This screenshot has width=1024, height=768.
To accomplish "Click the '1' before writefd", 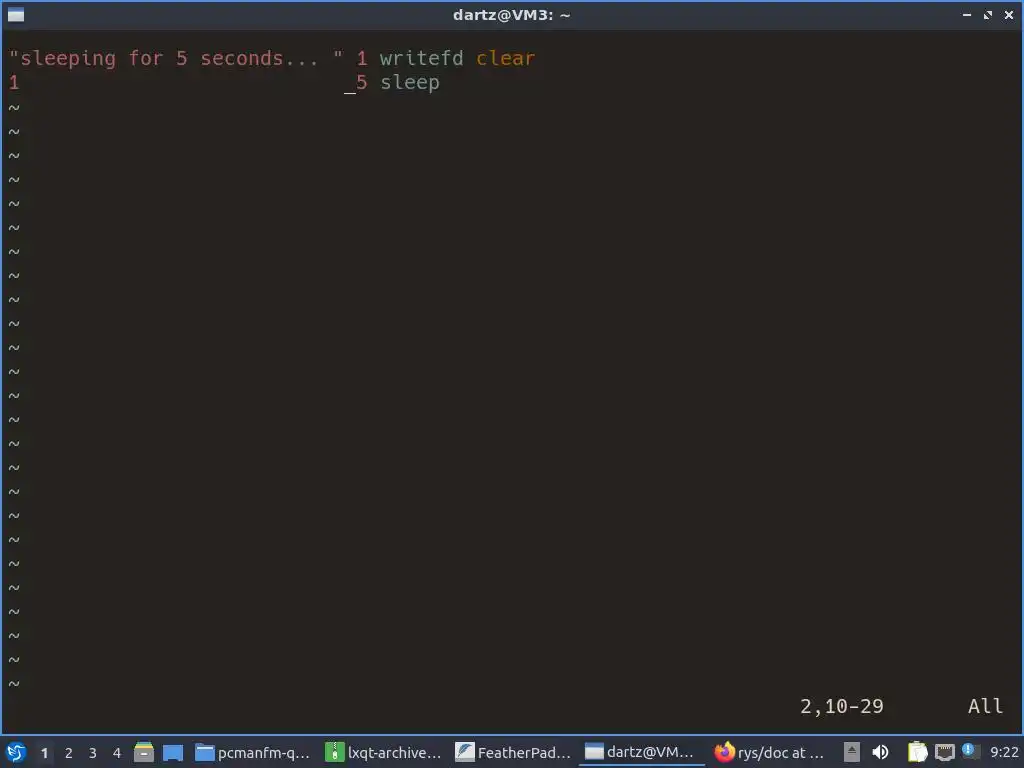I will [362, 58].
